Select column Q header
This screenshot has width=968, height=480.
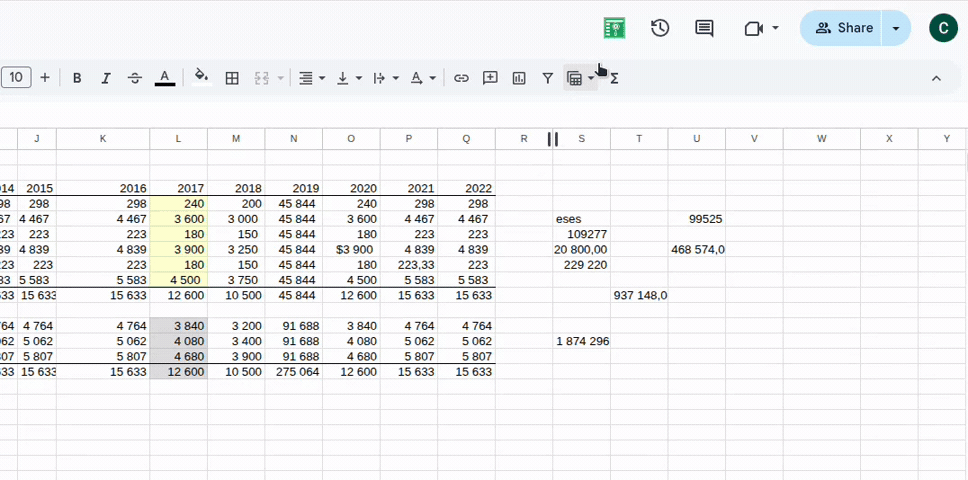coord(466,139)
